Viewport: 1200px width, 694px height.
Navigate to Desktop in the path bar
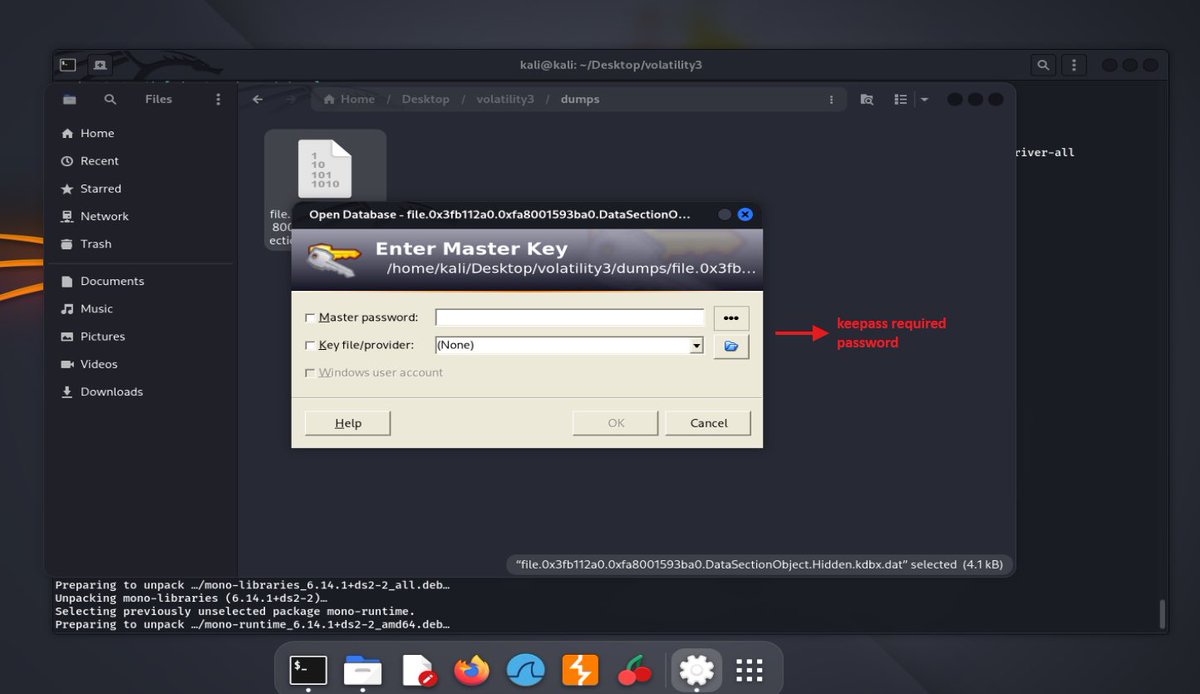(x=425, y=99)
